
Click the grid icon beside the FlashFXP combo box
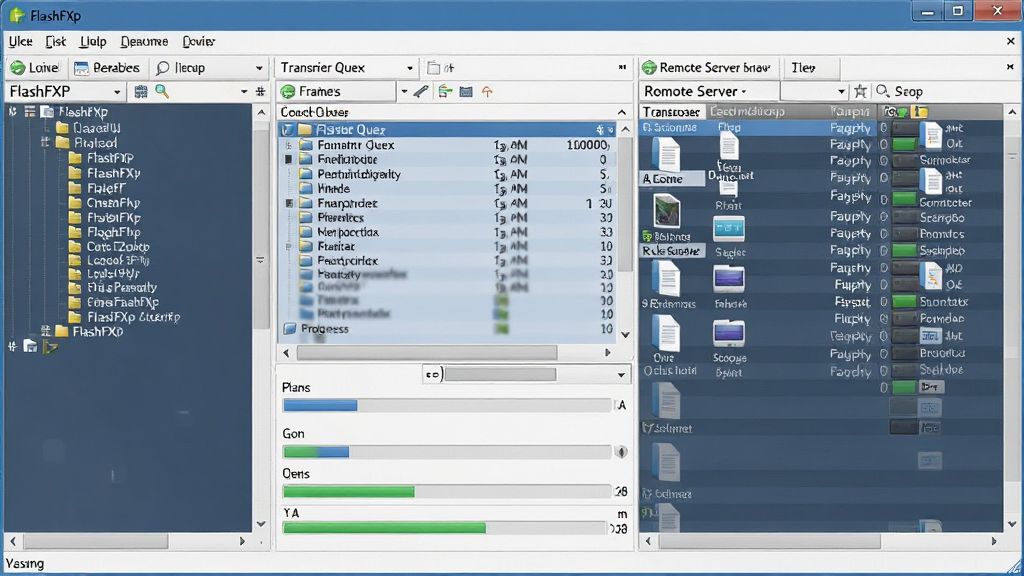(x=140, y=91)
